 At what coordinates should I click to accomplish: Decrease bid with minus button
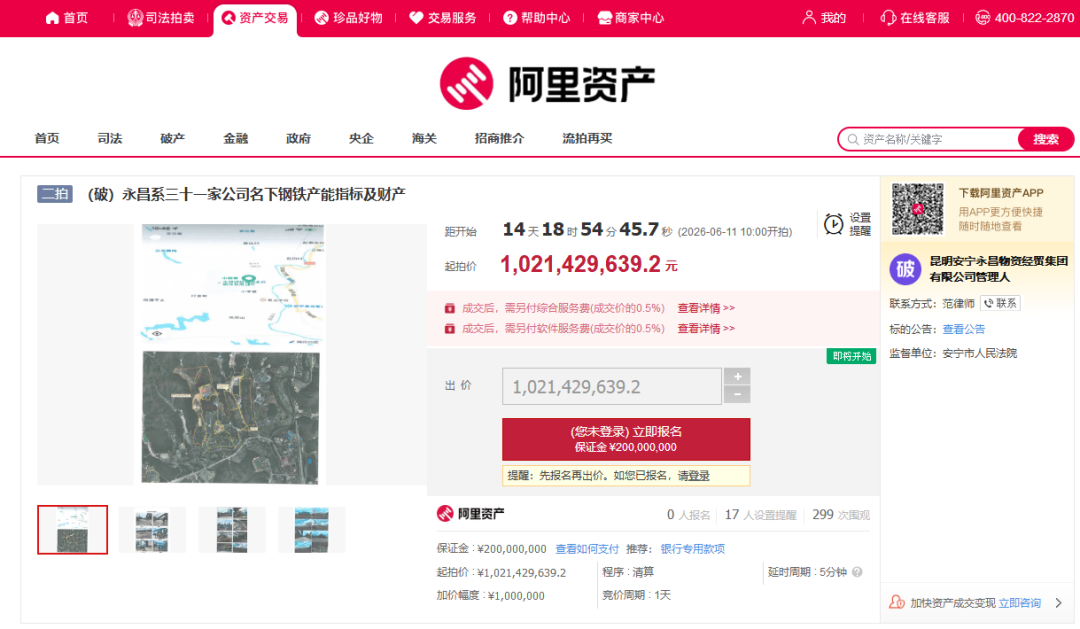[737, 395]
